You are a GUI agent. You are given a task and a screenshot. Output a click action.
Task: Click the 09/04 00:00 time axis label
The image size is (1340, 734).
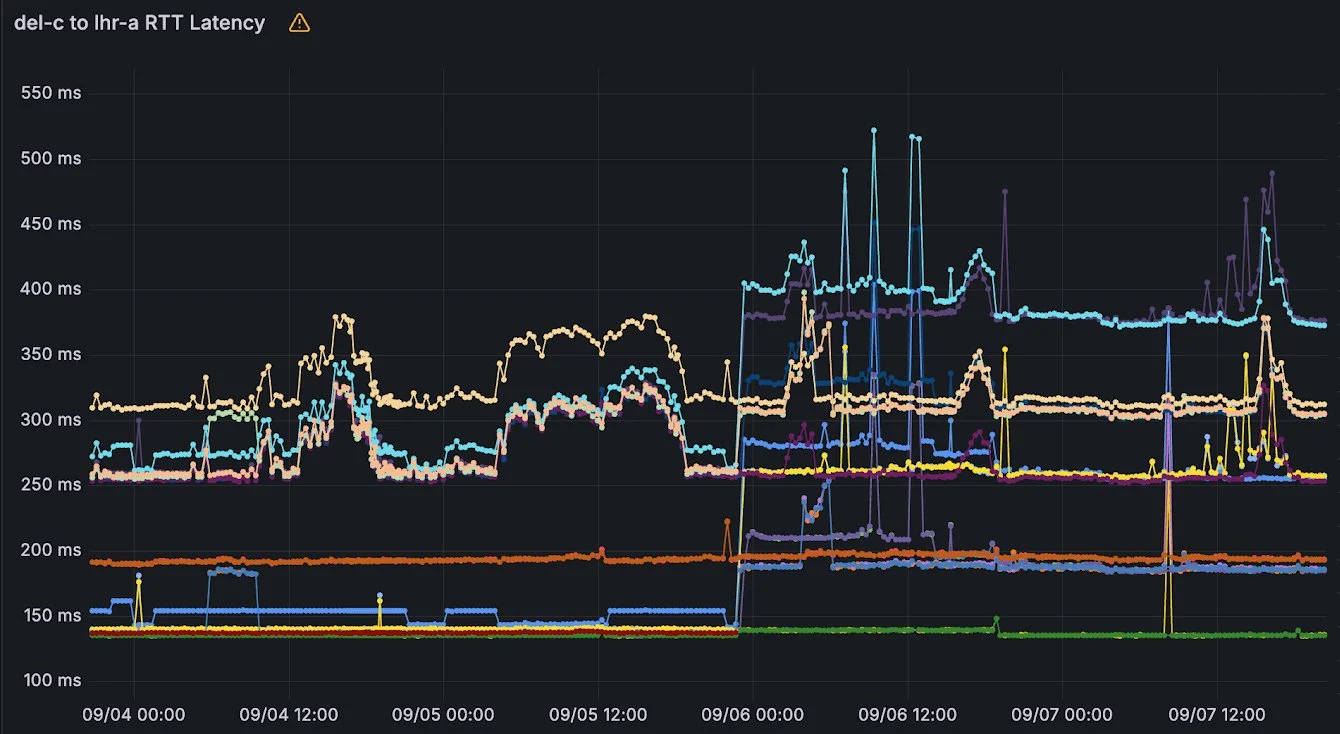[134, 714]
